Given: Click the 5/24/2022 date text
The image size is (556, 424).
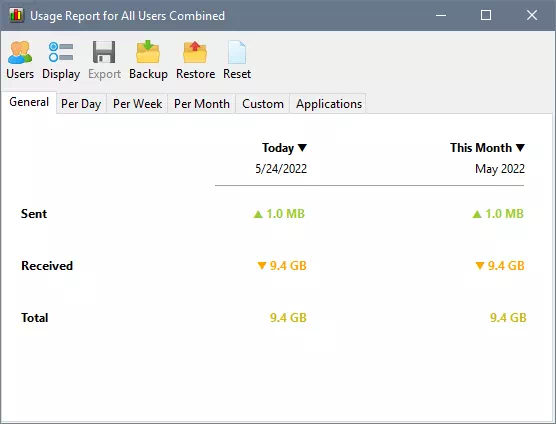Looking at the screenshot, I should [x=281, y=168].
